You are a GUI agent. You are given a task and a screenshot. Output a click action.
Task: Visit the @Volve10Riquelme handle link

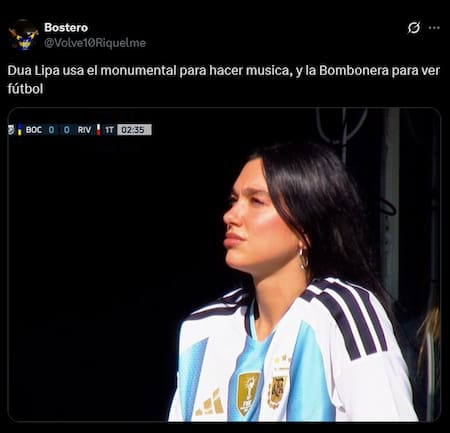[95, 43]
